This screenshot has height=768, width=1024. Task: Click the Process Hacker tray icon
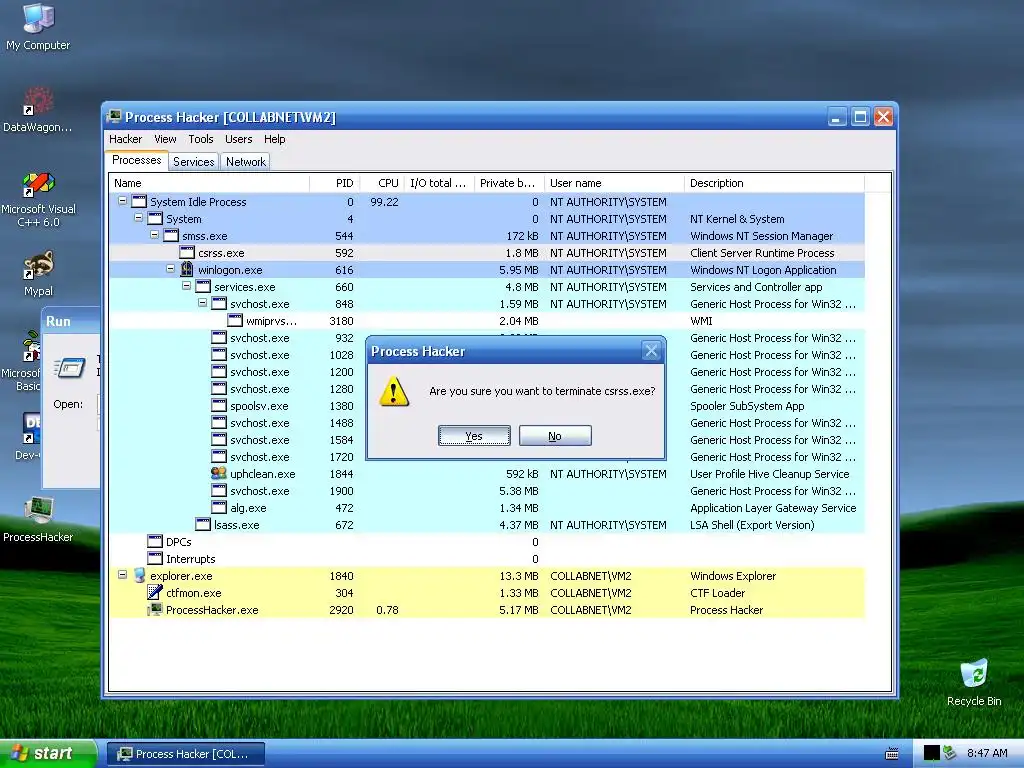tap(949, 753)
